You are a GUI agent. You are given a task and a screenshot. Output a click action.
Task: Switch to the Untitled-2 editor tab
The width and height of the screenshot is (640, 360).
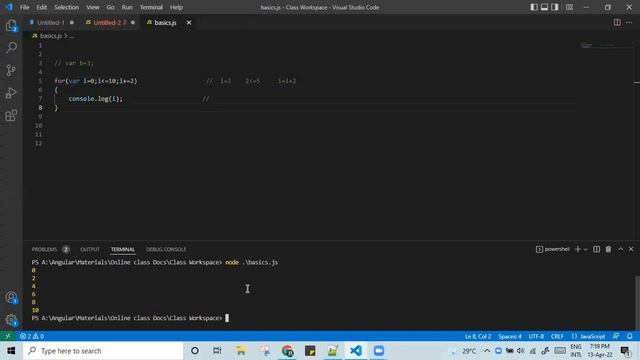pyautogui.click(x=110, y=22)
